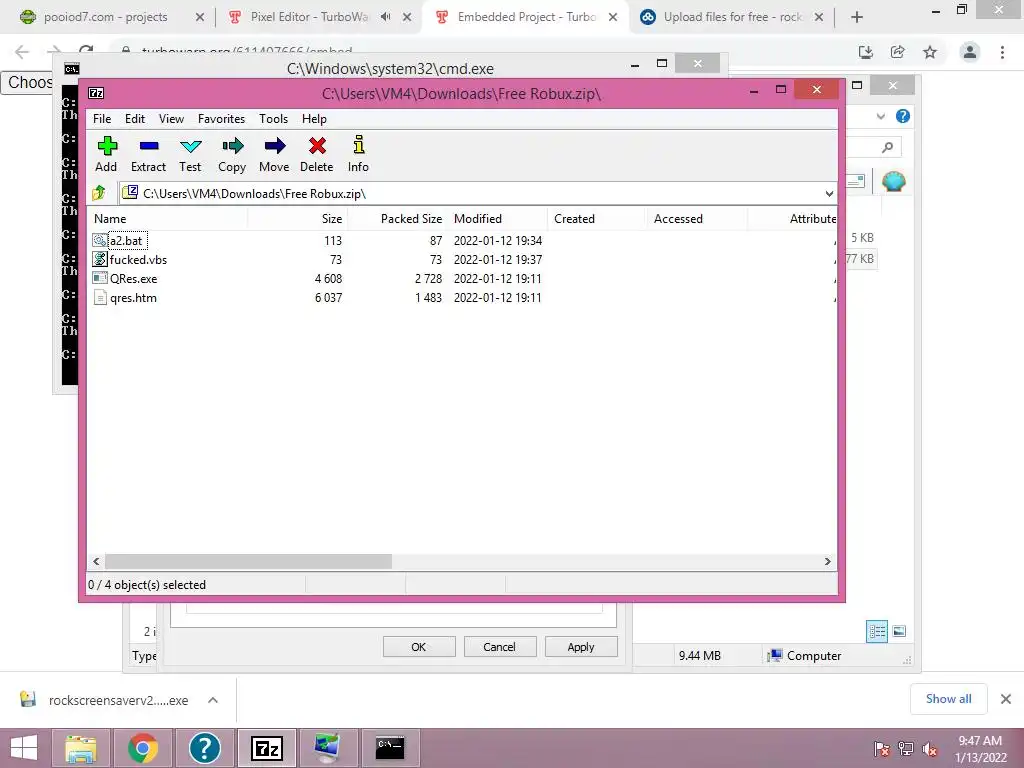Viewport: 1024px width, 768px height.
Task: Select the QRes.exe file icon
Action: click(99, 278)
